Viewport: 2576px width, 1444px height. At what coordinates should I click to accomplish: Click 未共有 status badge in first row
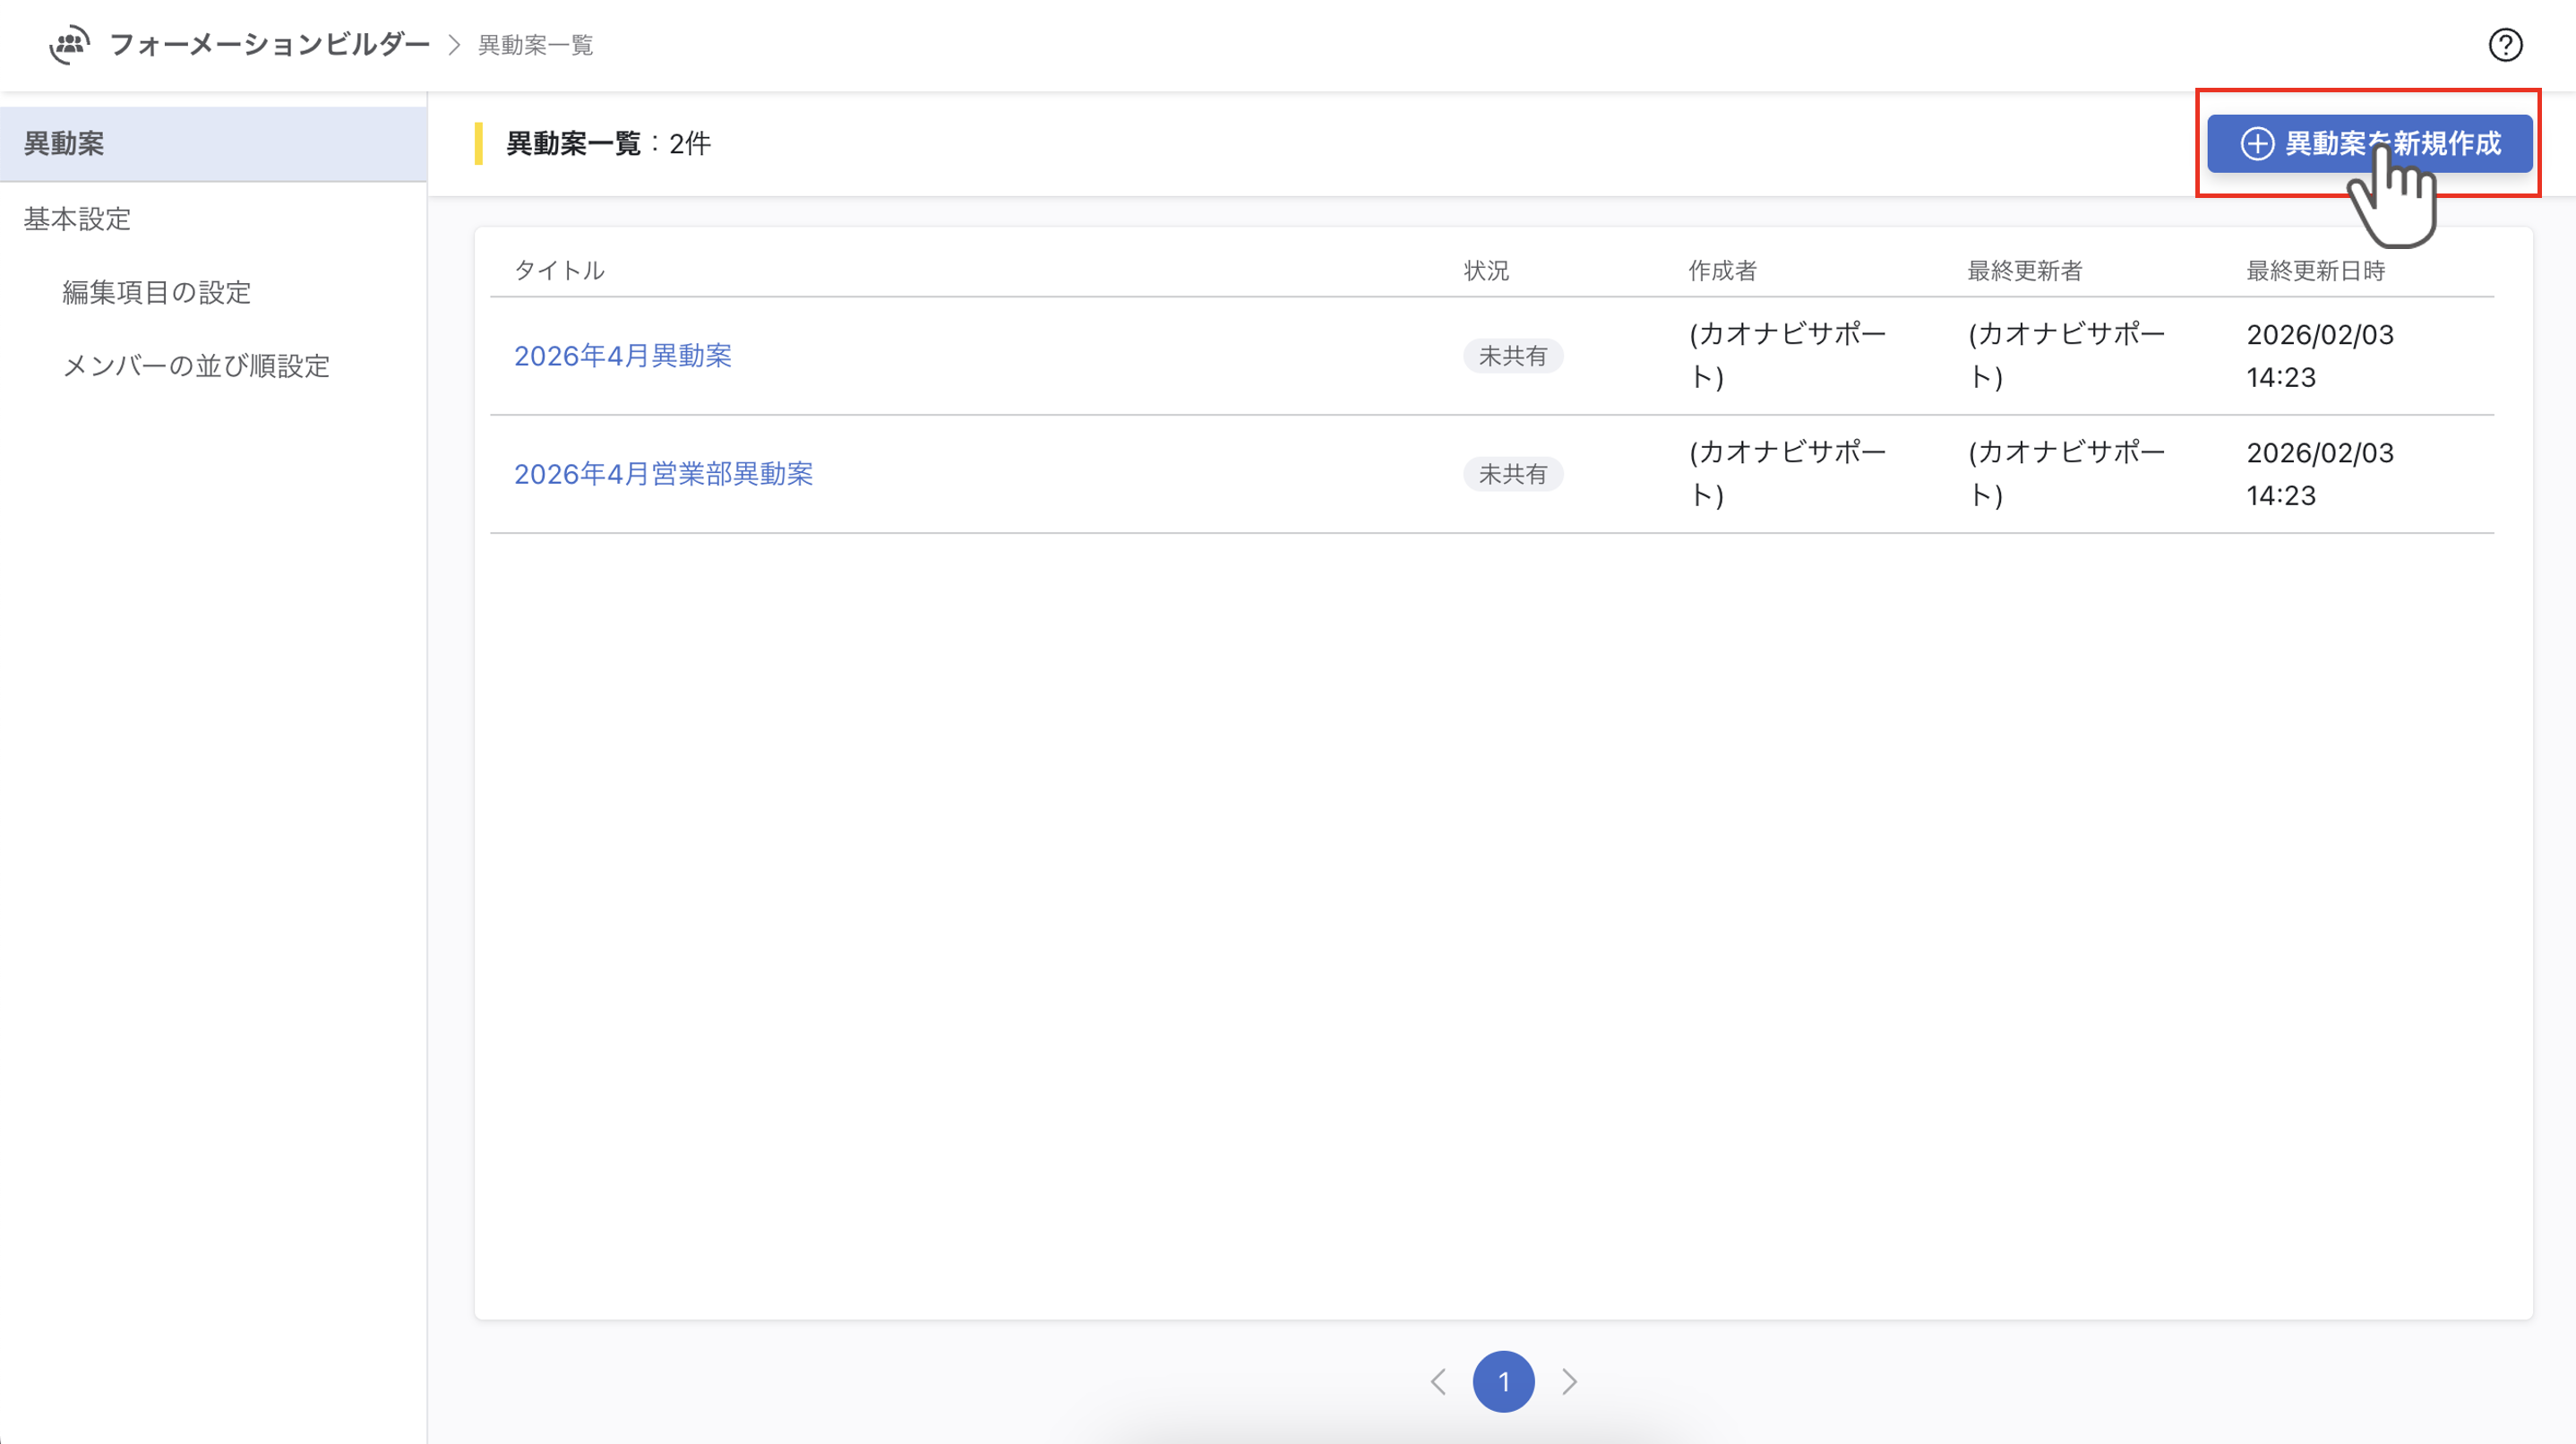[1512, 356]
